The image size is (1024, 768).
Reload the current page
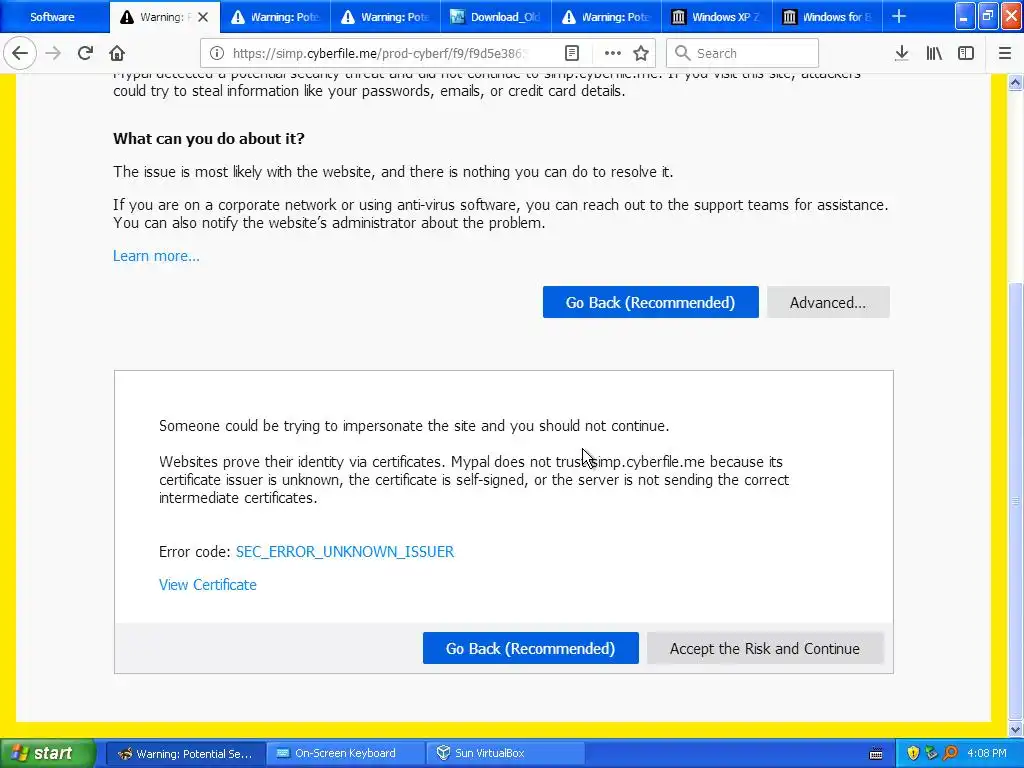tap(85, 53)
